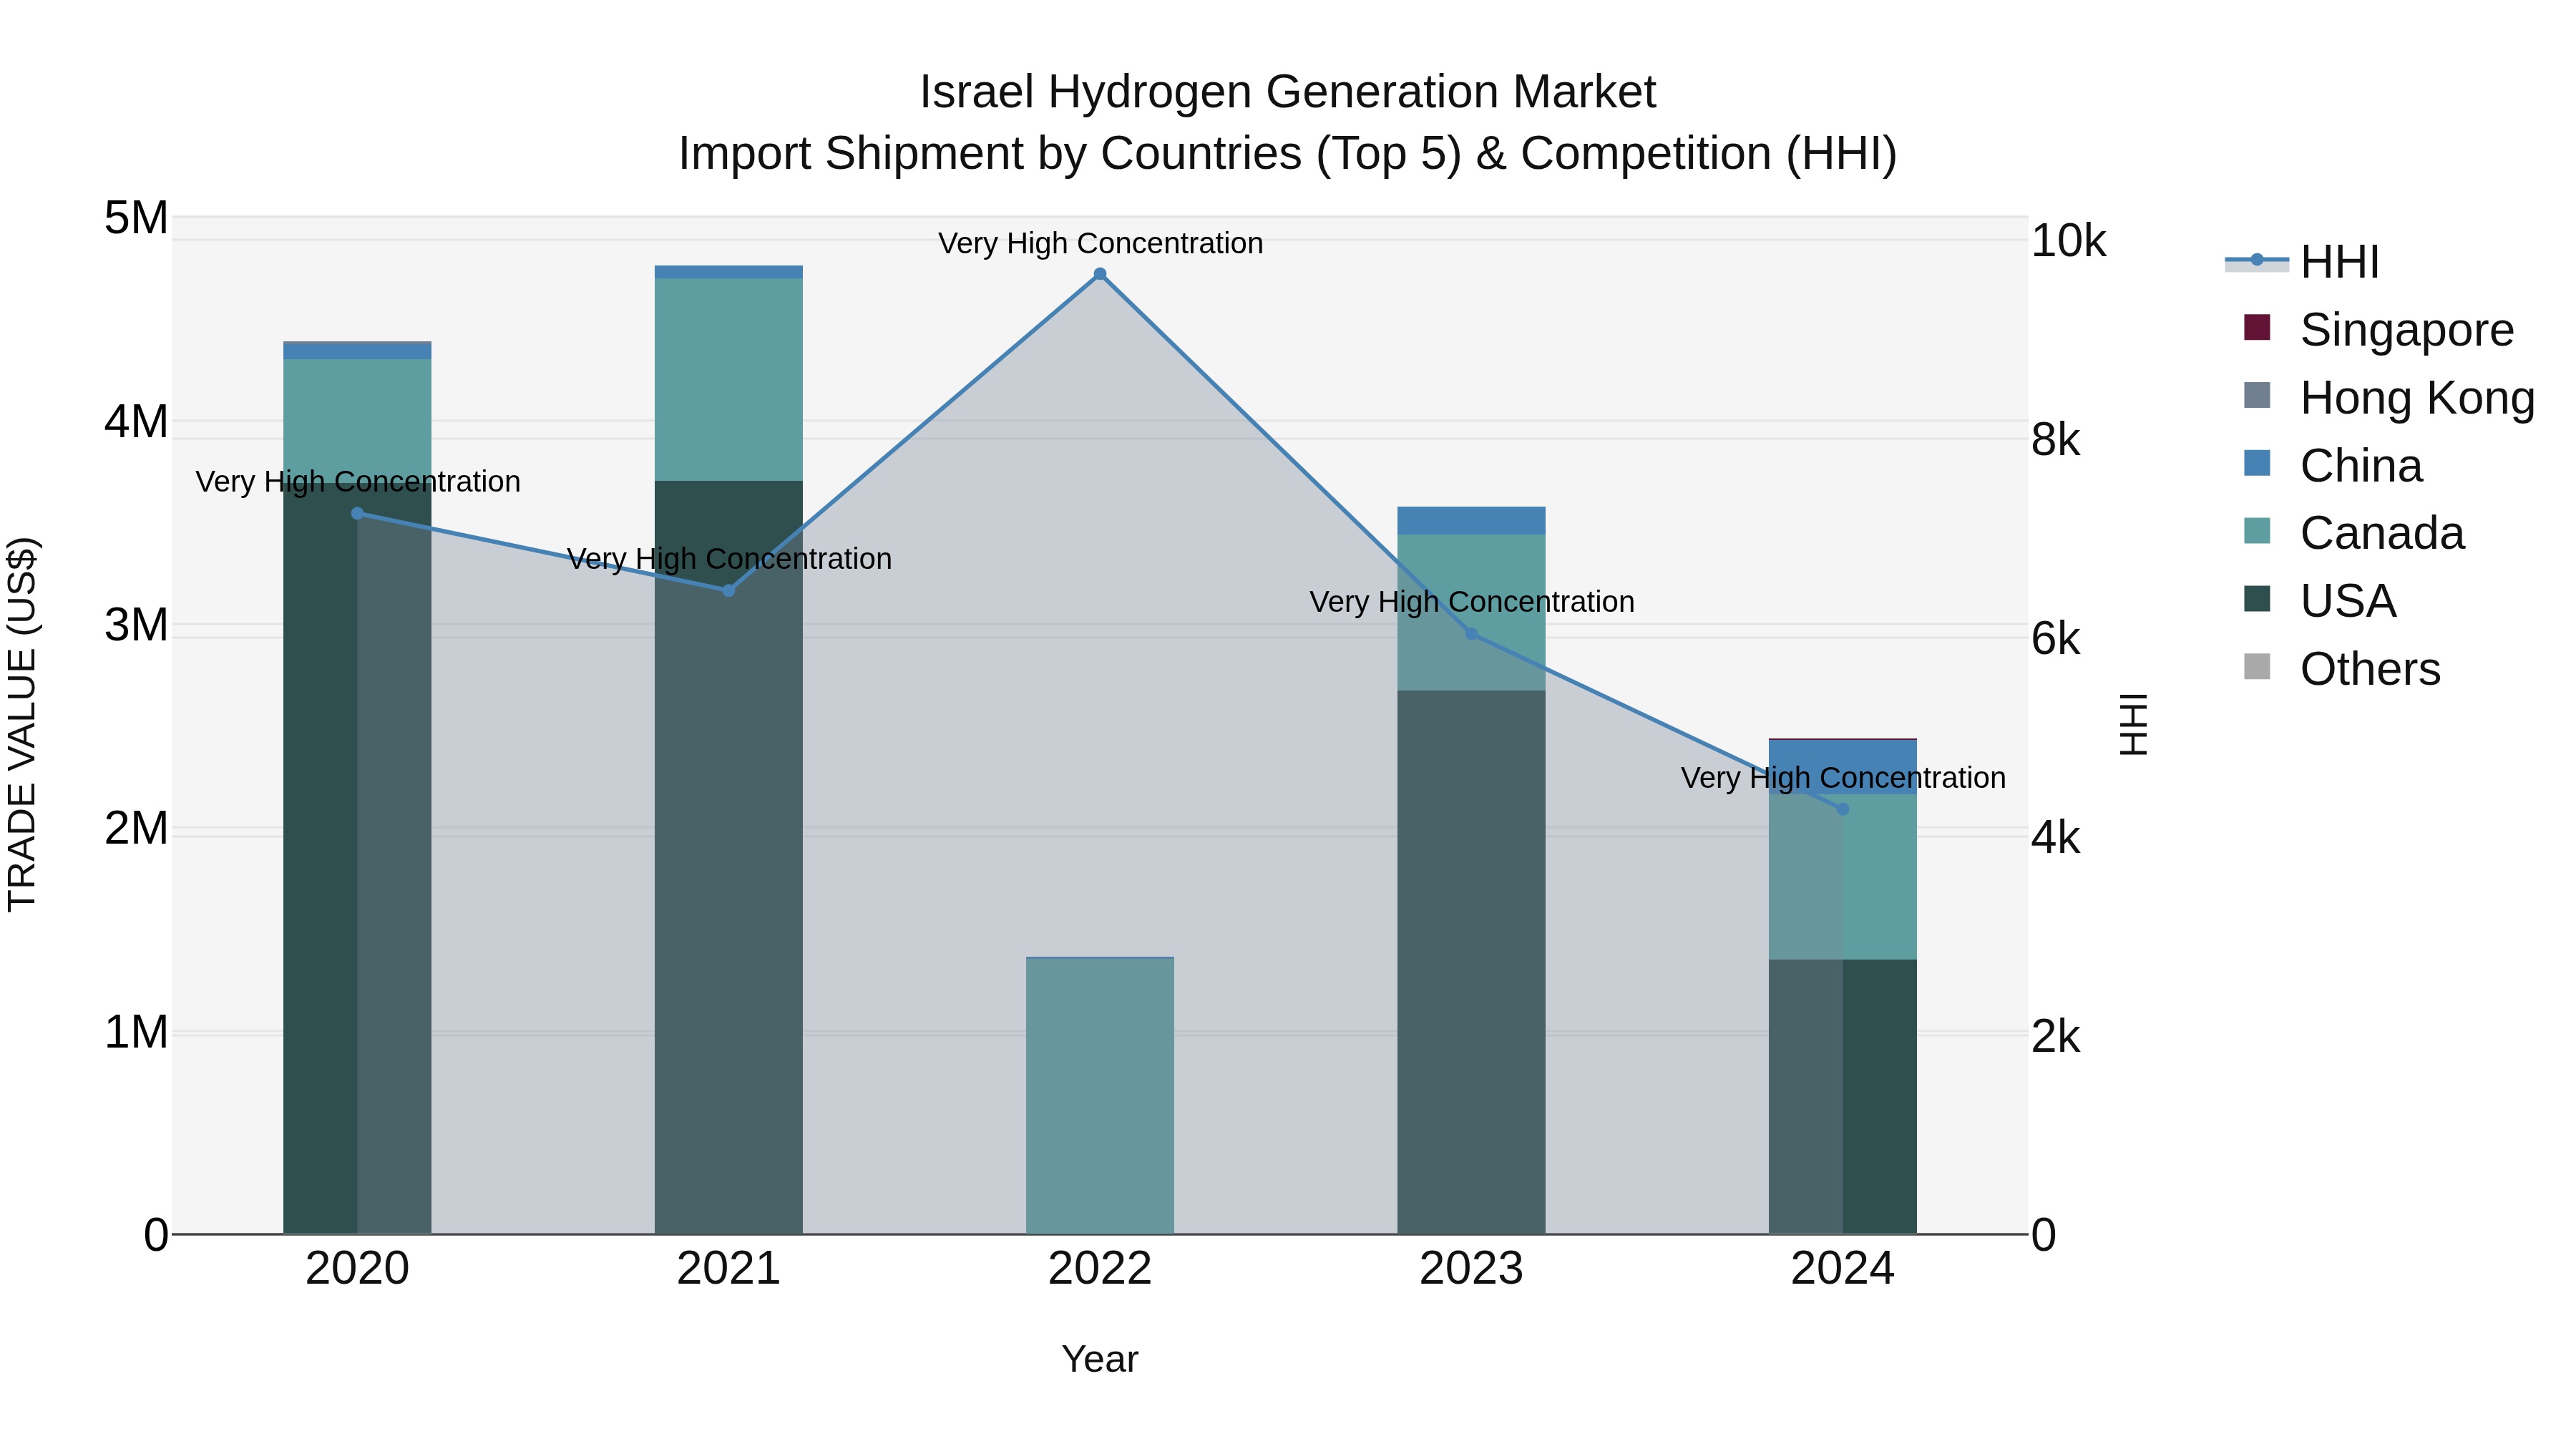Toggle the HHI legend entry
Image resolution: width=2576 pixels, height=1449 pixels.
(2302, 262)
